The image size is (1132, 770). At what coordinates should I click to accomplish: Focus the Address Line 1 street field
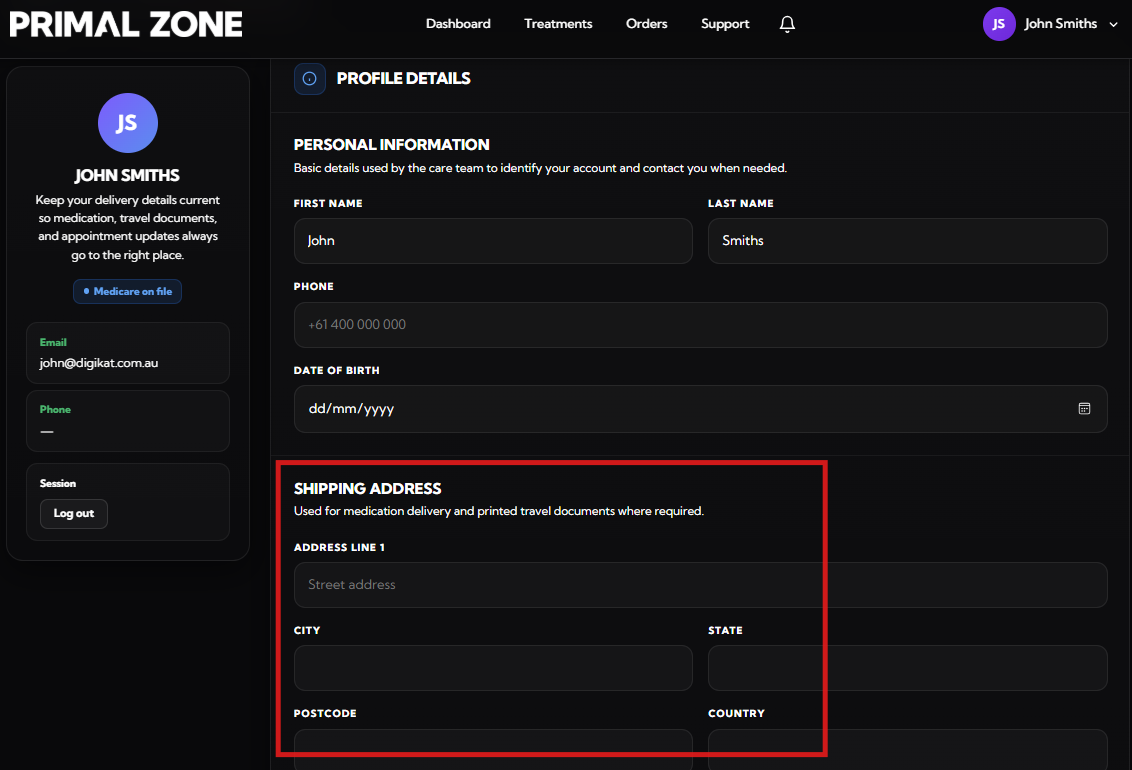tap(700, 585)
